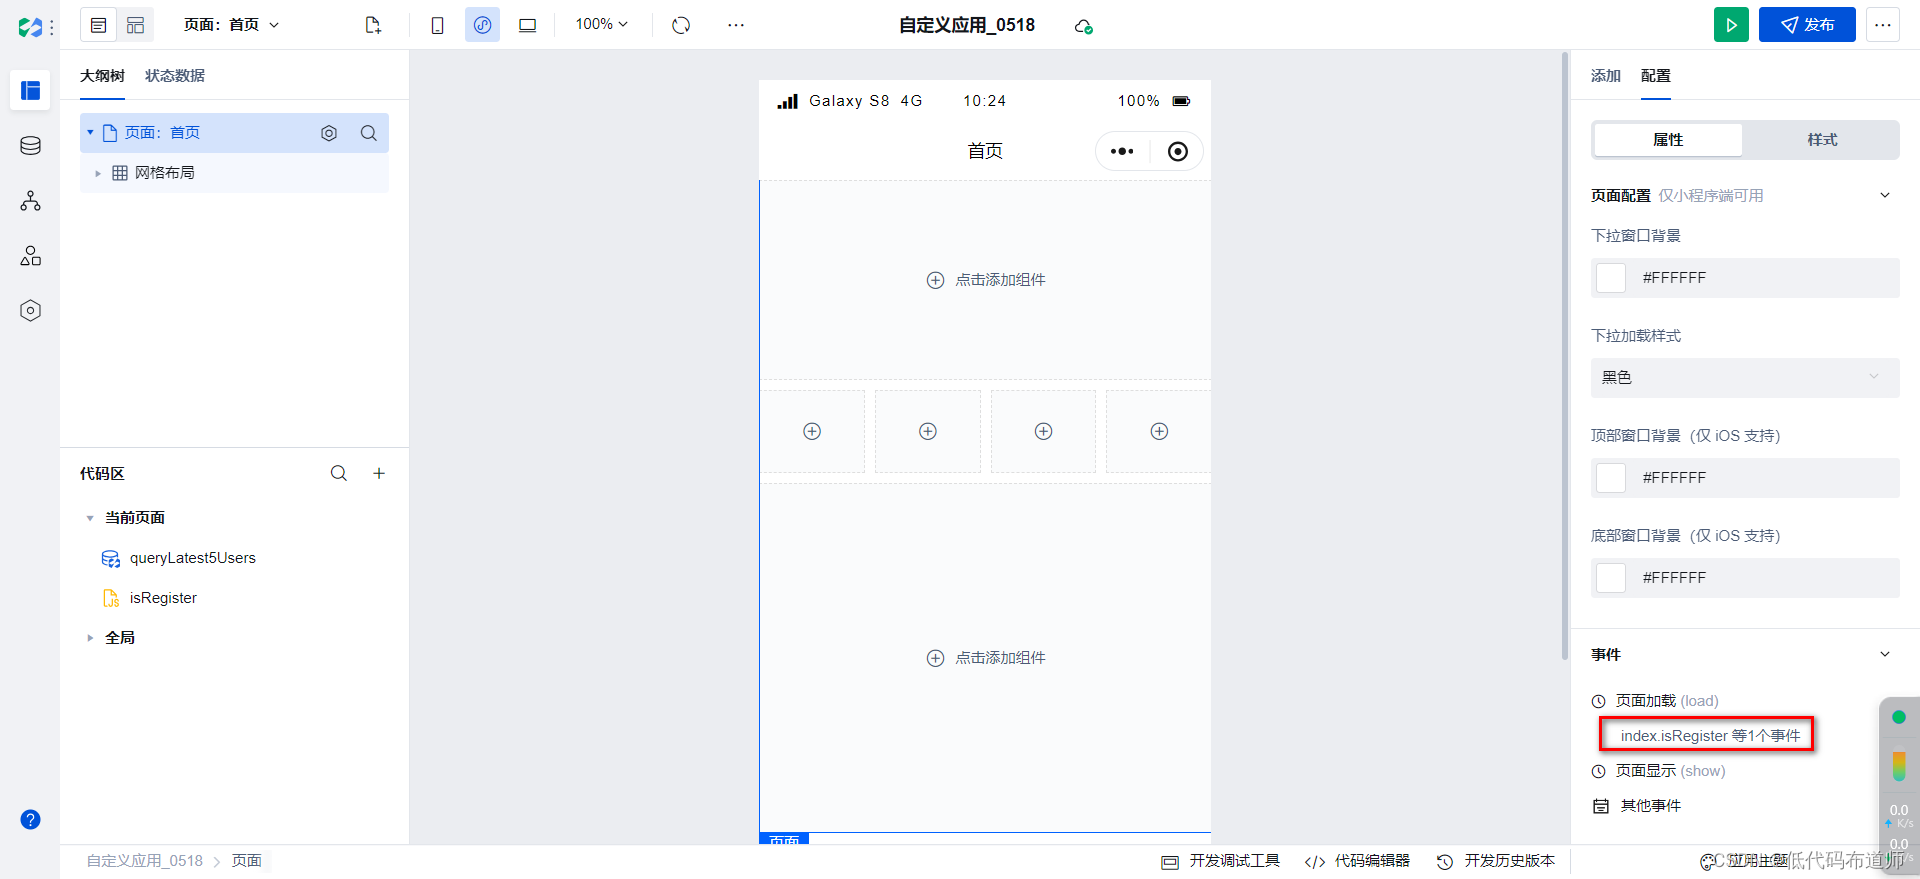
Task: Add component in first small grid cell
Action: [x=812, y=431]
